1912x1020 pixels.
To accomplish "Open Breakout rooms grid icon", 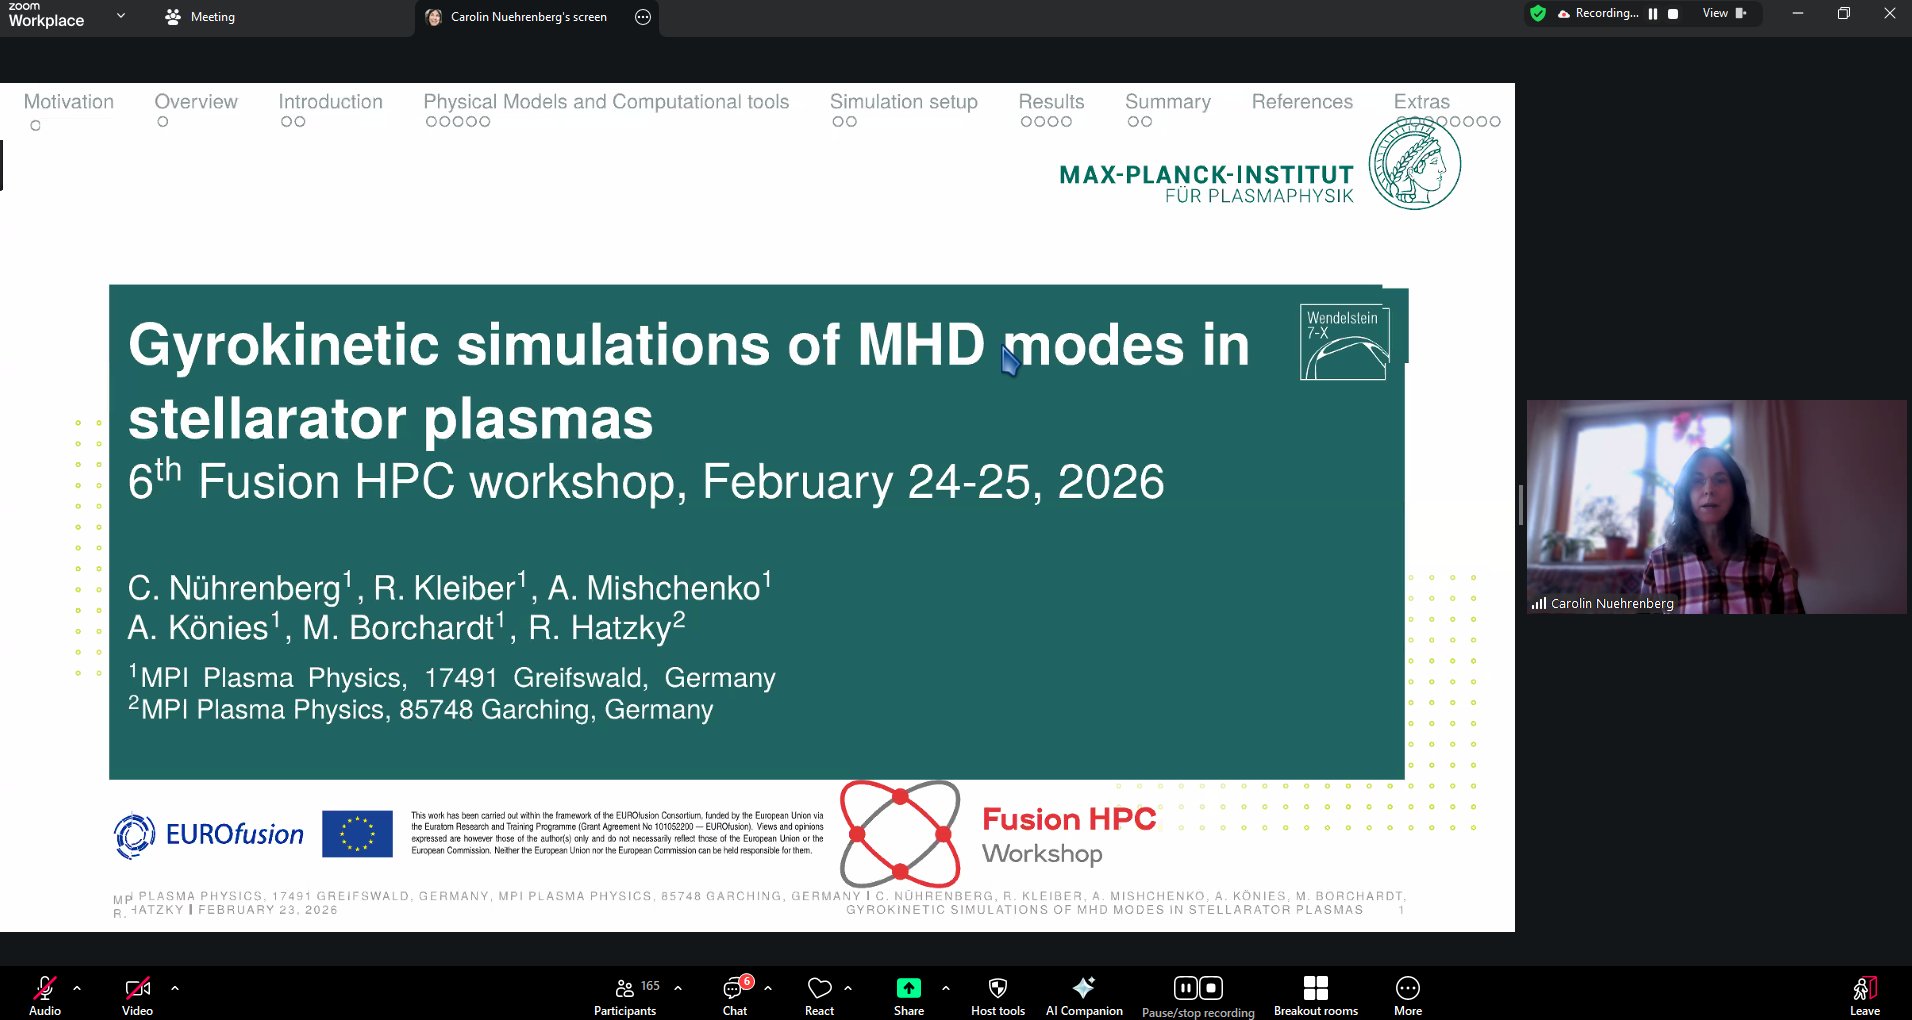I will 1316,988.
